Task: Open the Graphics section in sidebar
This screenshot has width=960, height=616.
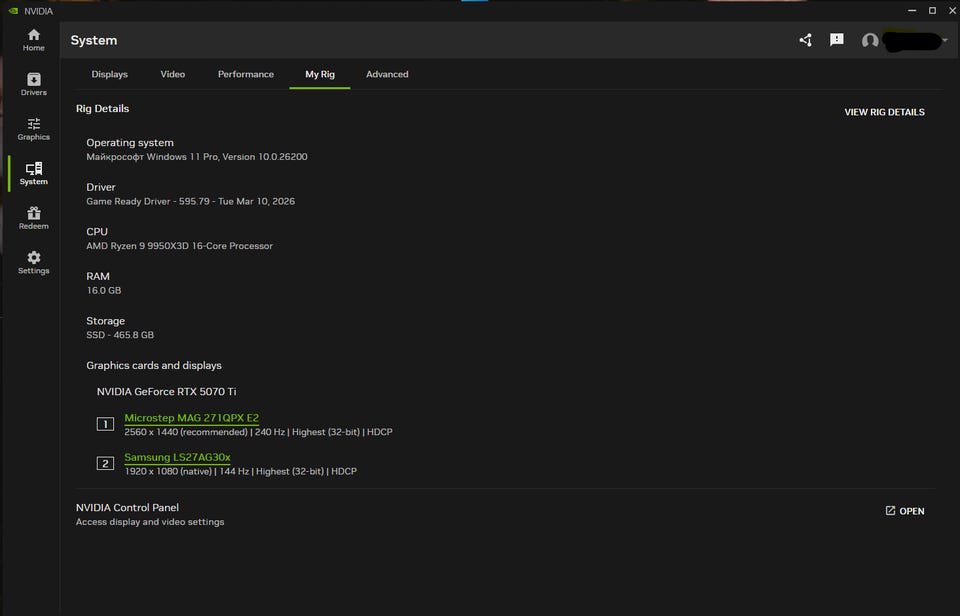Action: click(34, 129)
